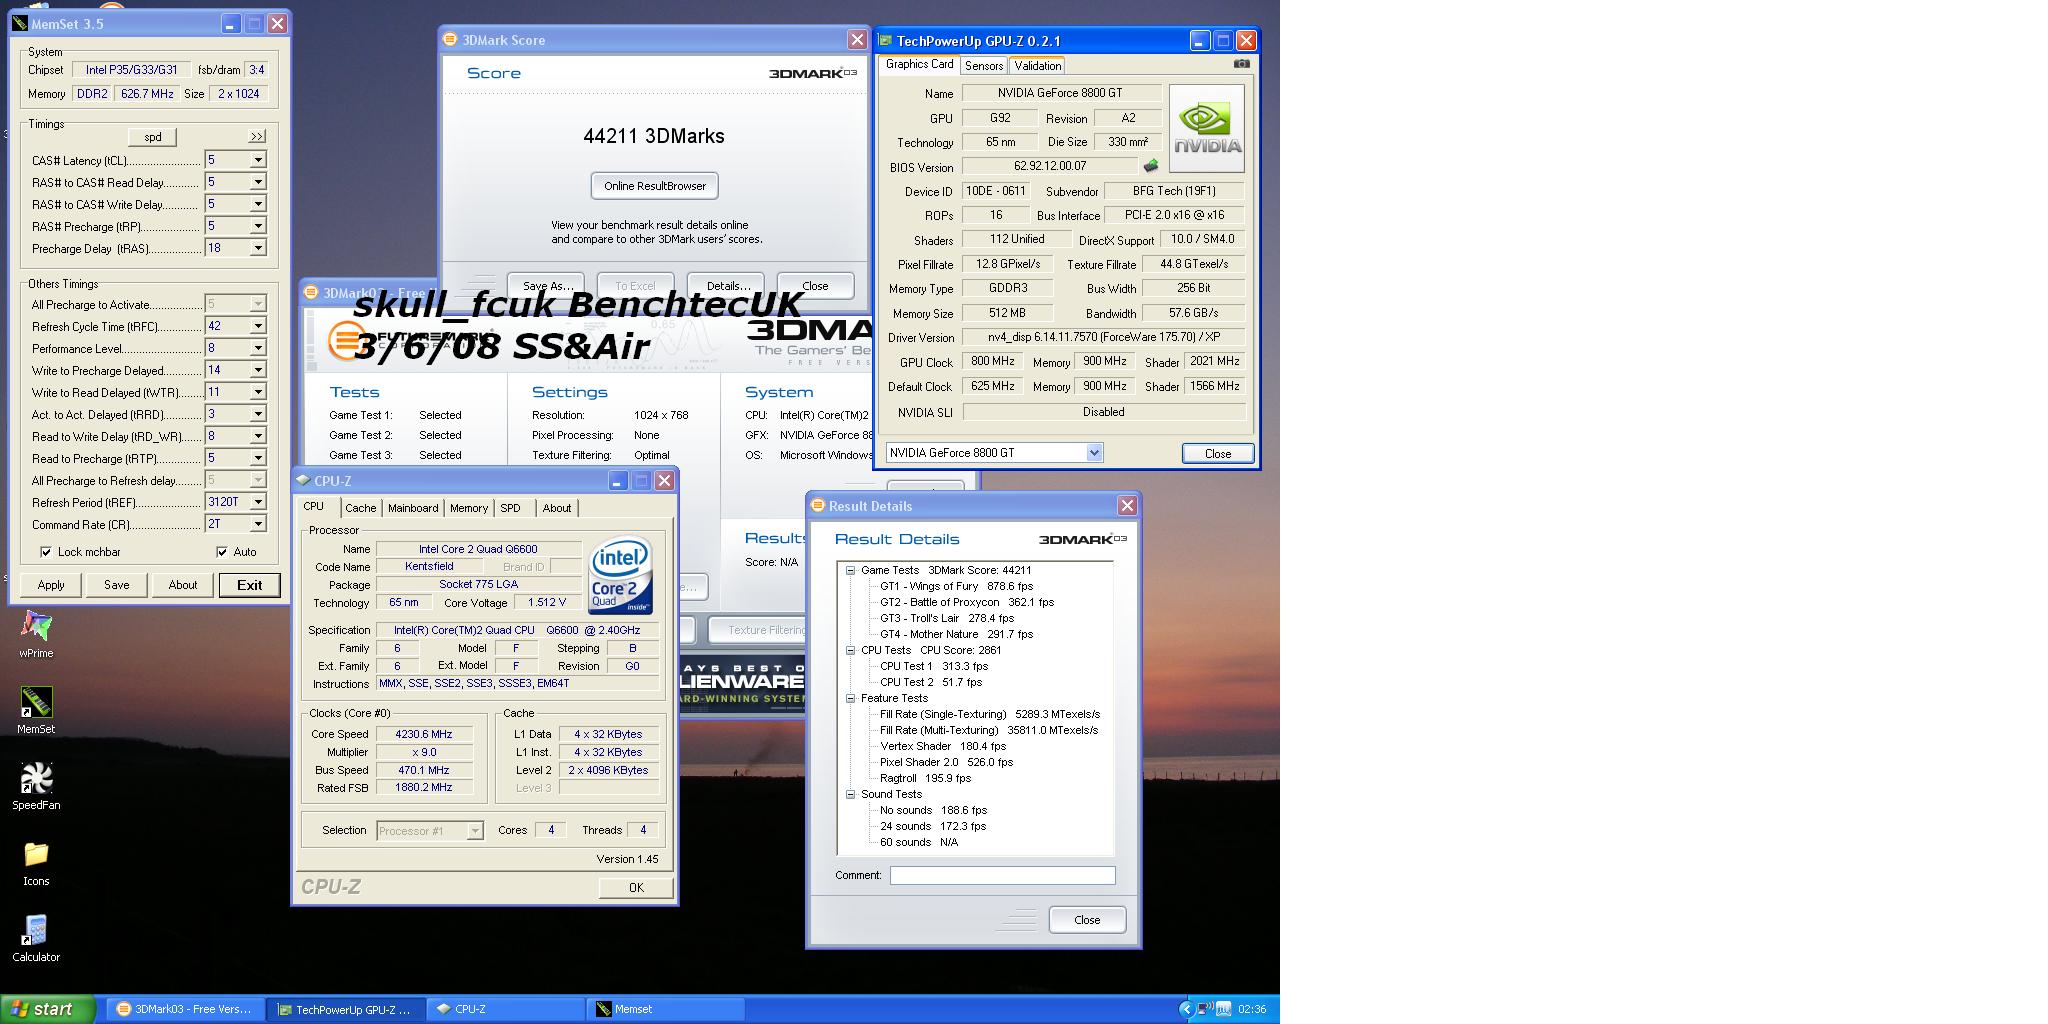Click Details button in 3DMark Score
Viewport: 2048px width, 1024px height.
point(727,285)
